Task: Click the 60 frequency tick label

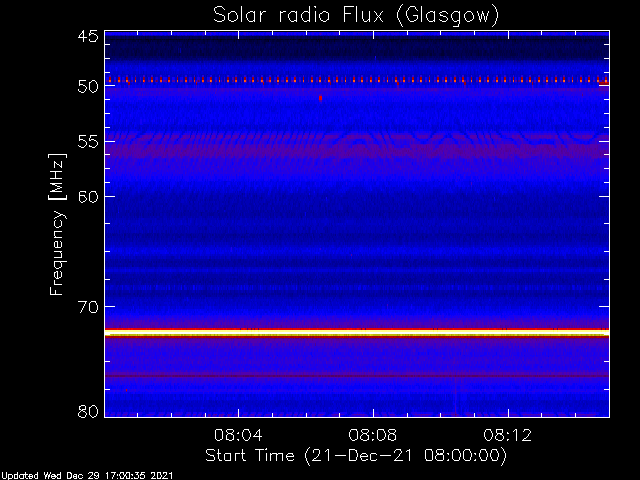Action: 88,196
